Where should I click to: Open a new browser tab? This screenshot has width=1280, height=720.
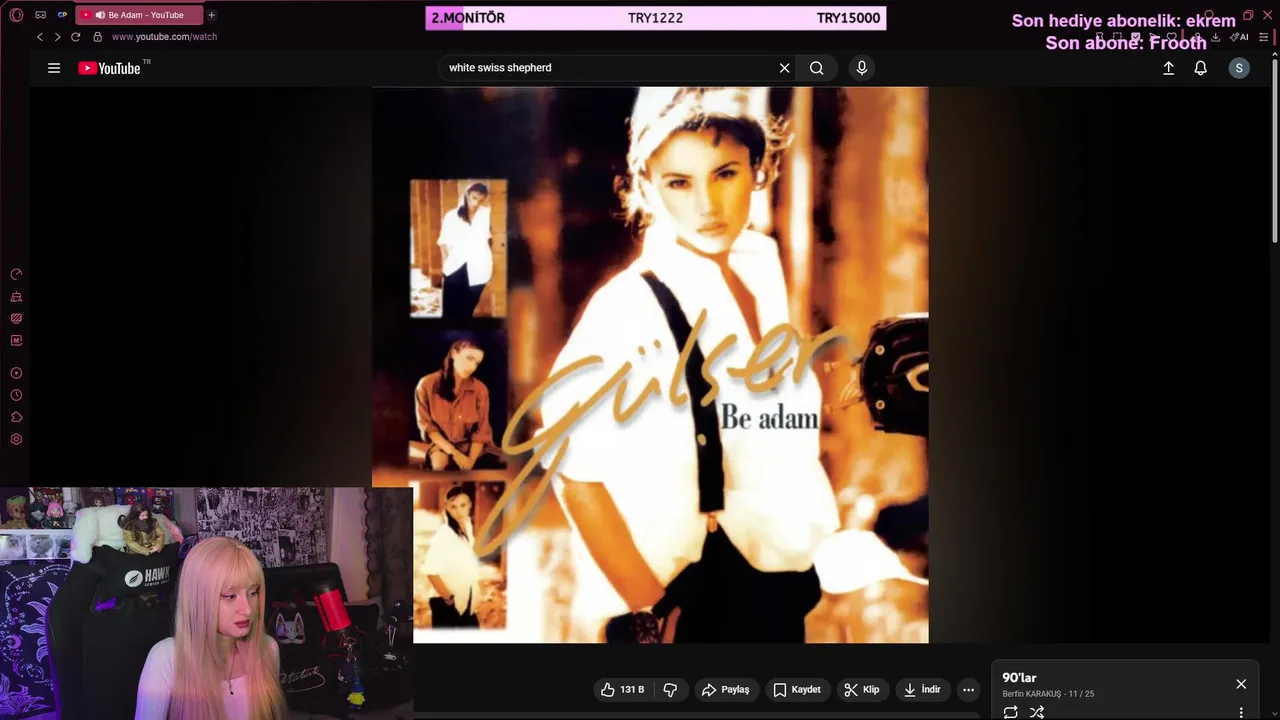tap(211, 15)
